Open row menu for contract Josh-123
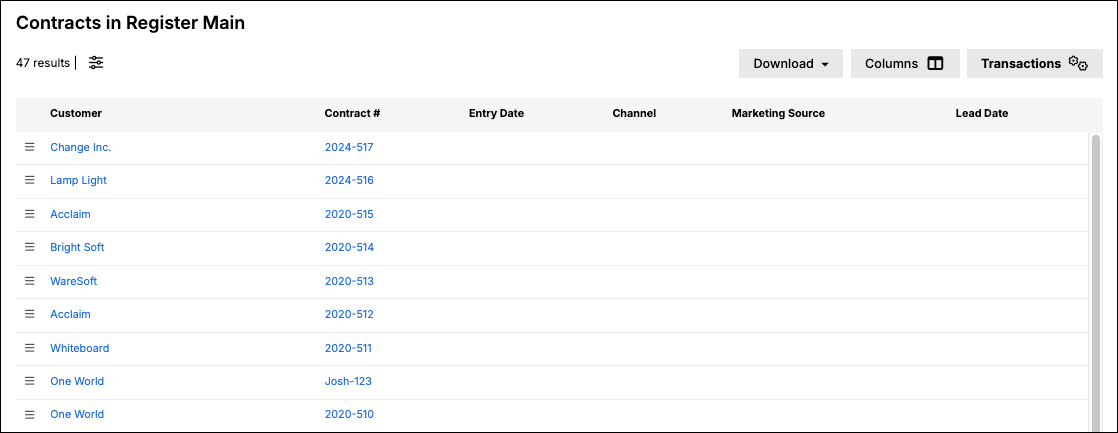Viewport: 1118px width, 433px height. (x=30, y=381)
